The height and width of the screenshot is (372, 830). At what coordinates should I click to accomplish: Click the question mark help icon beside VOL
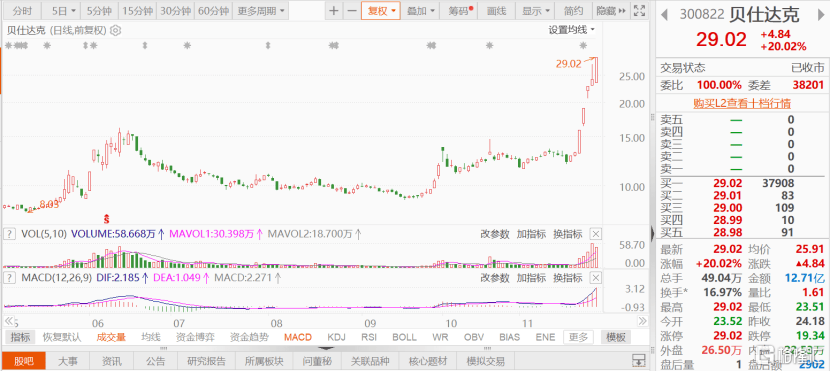[9, 234]
